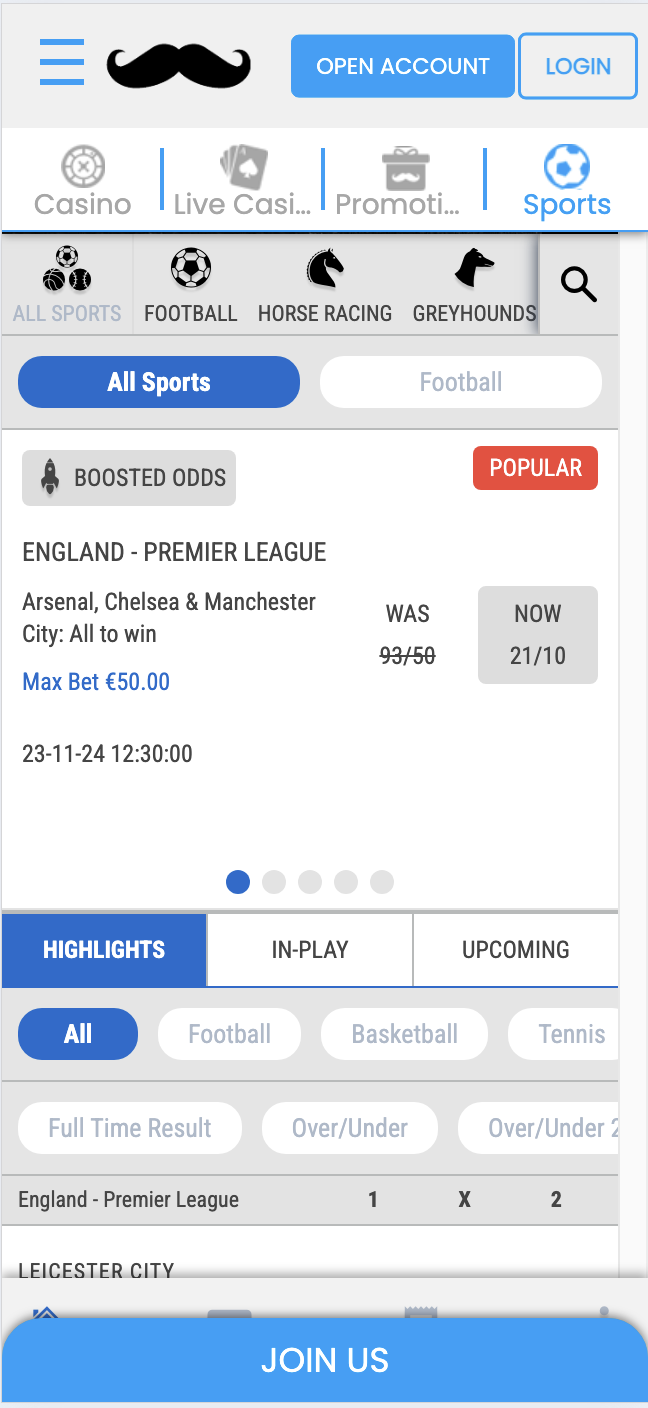Choose the Over/Under market filter
The height and width of the screenshot is (1408, 648).
click(350, 1128)
